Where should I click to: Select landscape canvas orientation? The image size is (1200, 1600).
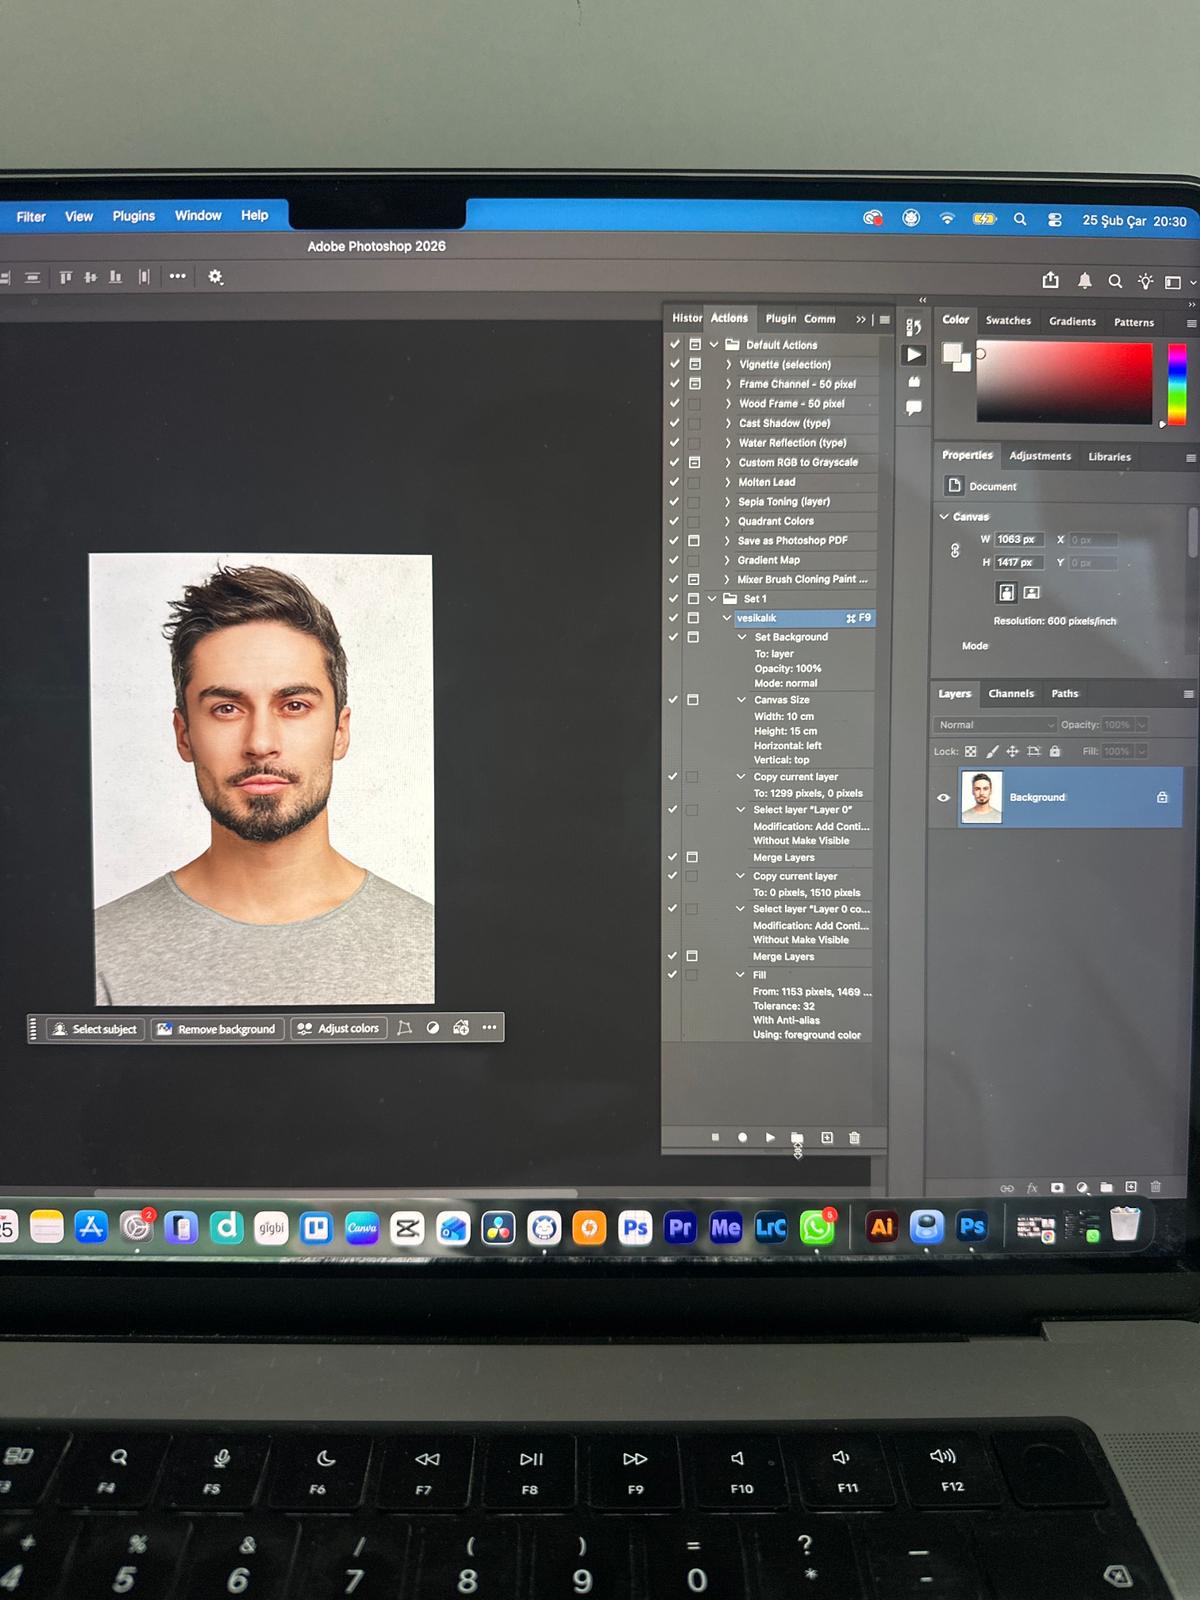(1032, 592)
